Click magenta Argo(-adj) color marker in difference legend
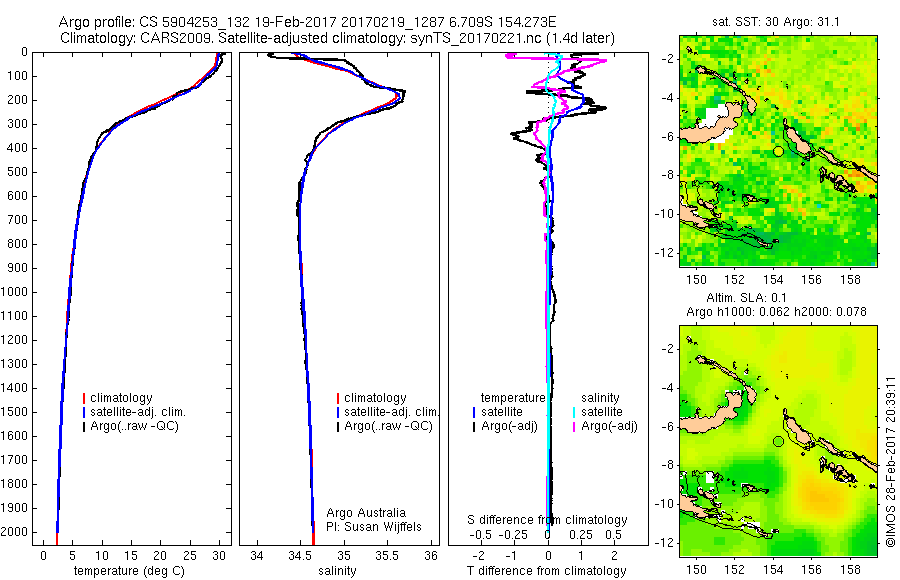The image size is (900, 580). click(574, 426)
